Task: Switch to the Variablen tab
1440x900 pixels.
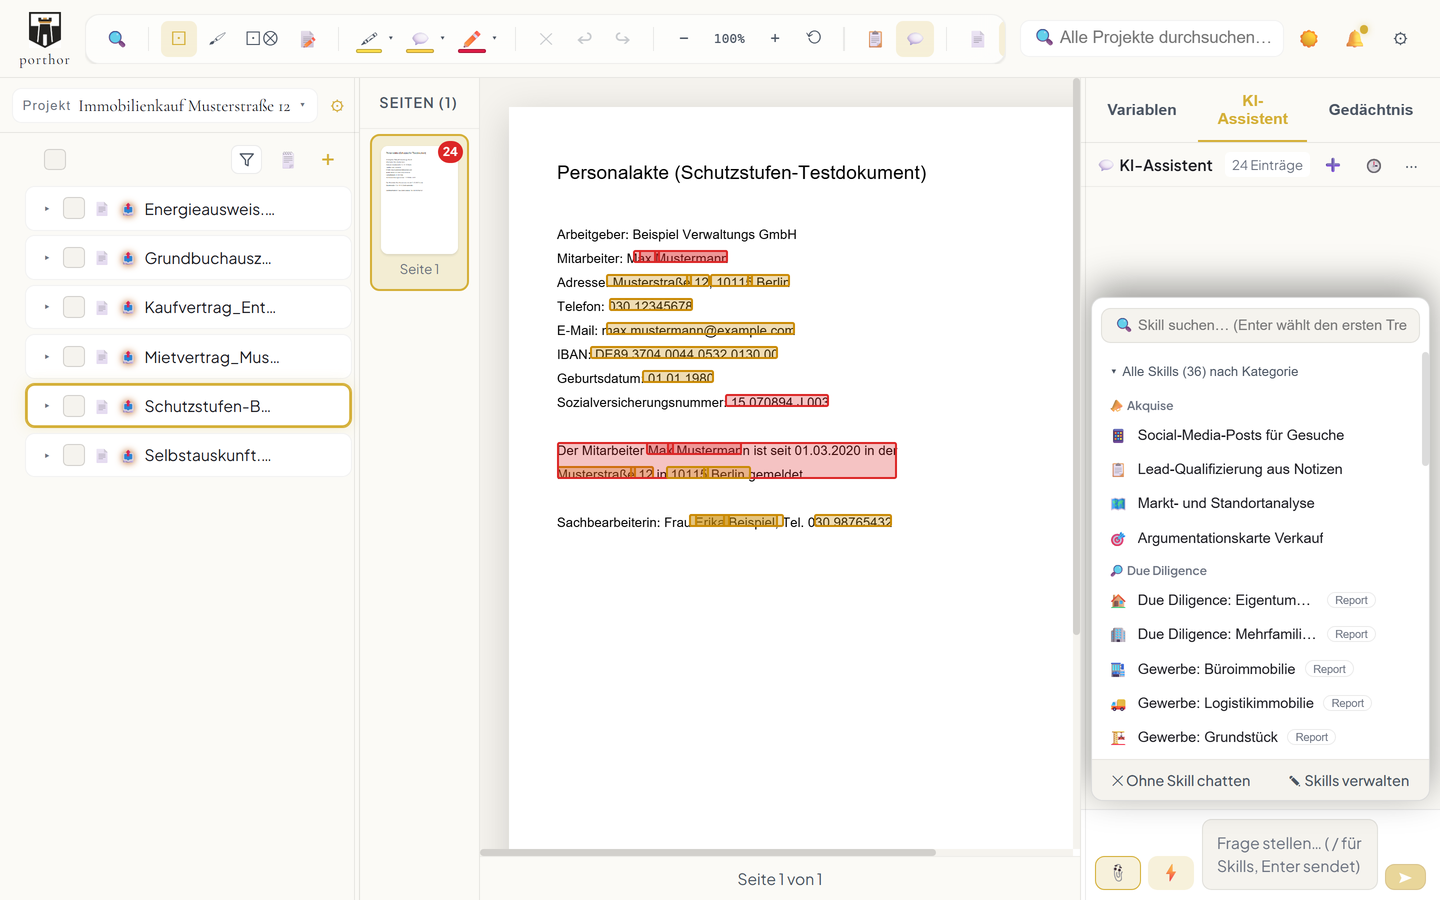Action: [1141, 110]
